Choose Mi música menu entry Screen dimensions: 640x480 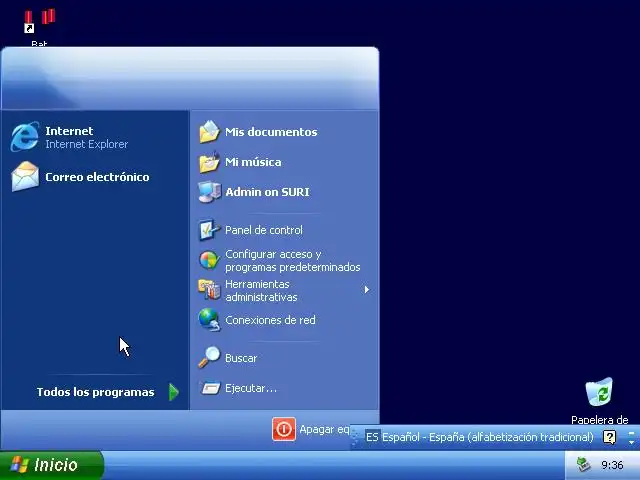coord(253,162)
